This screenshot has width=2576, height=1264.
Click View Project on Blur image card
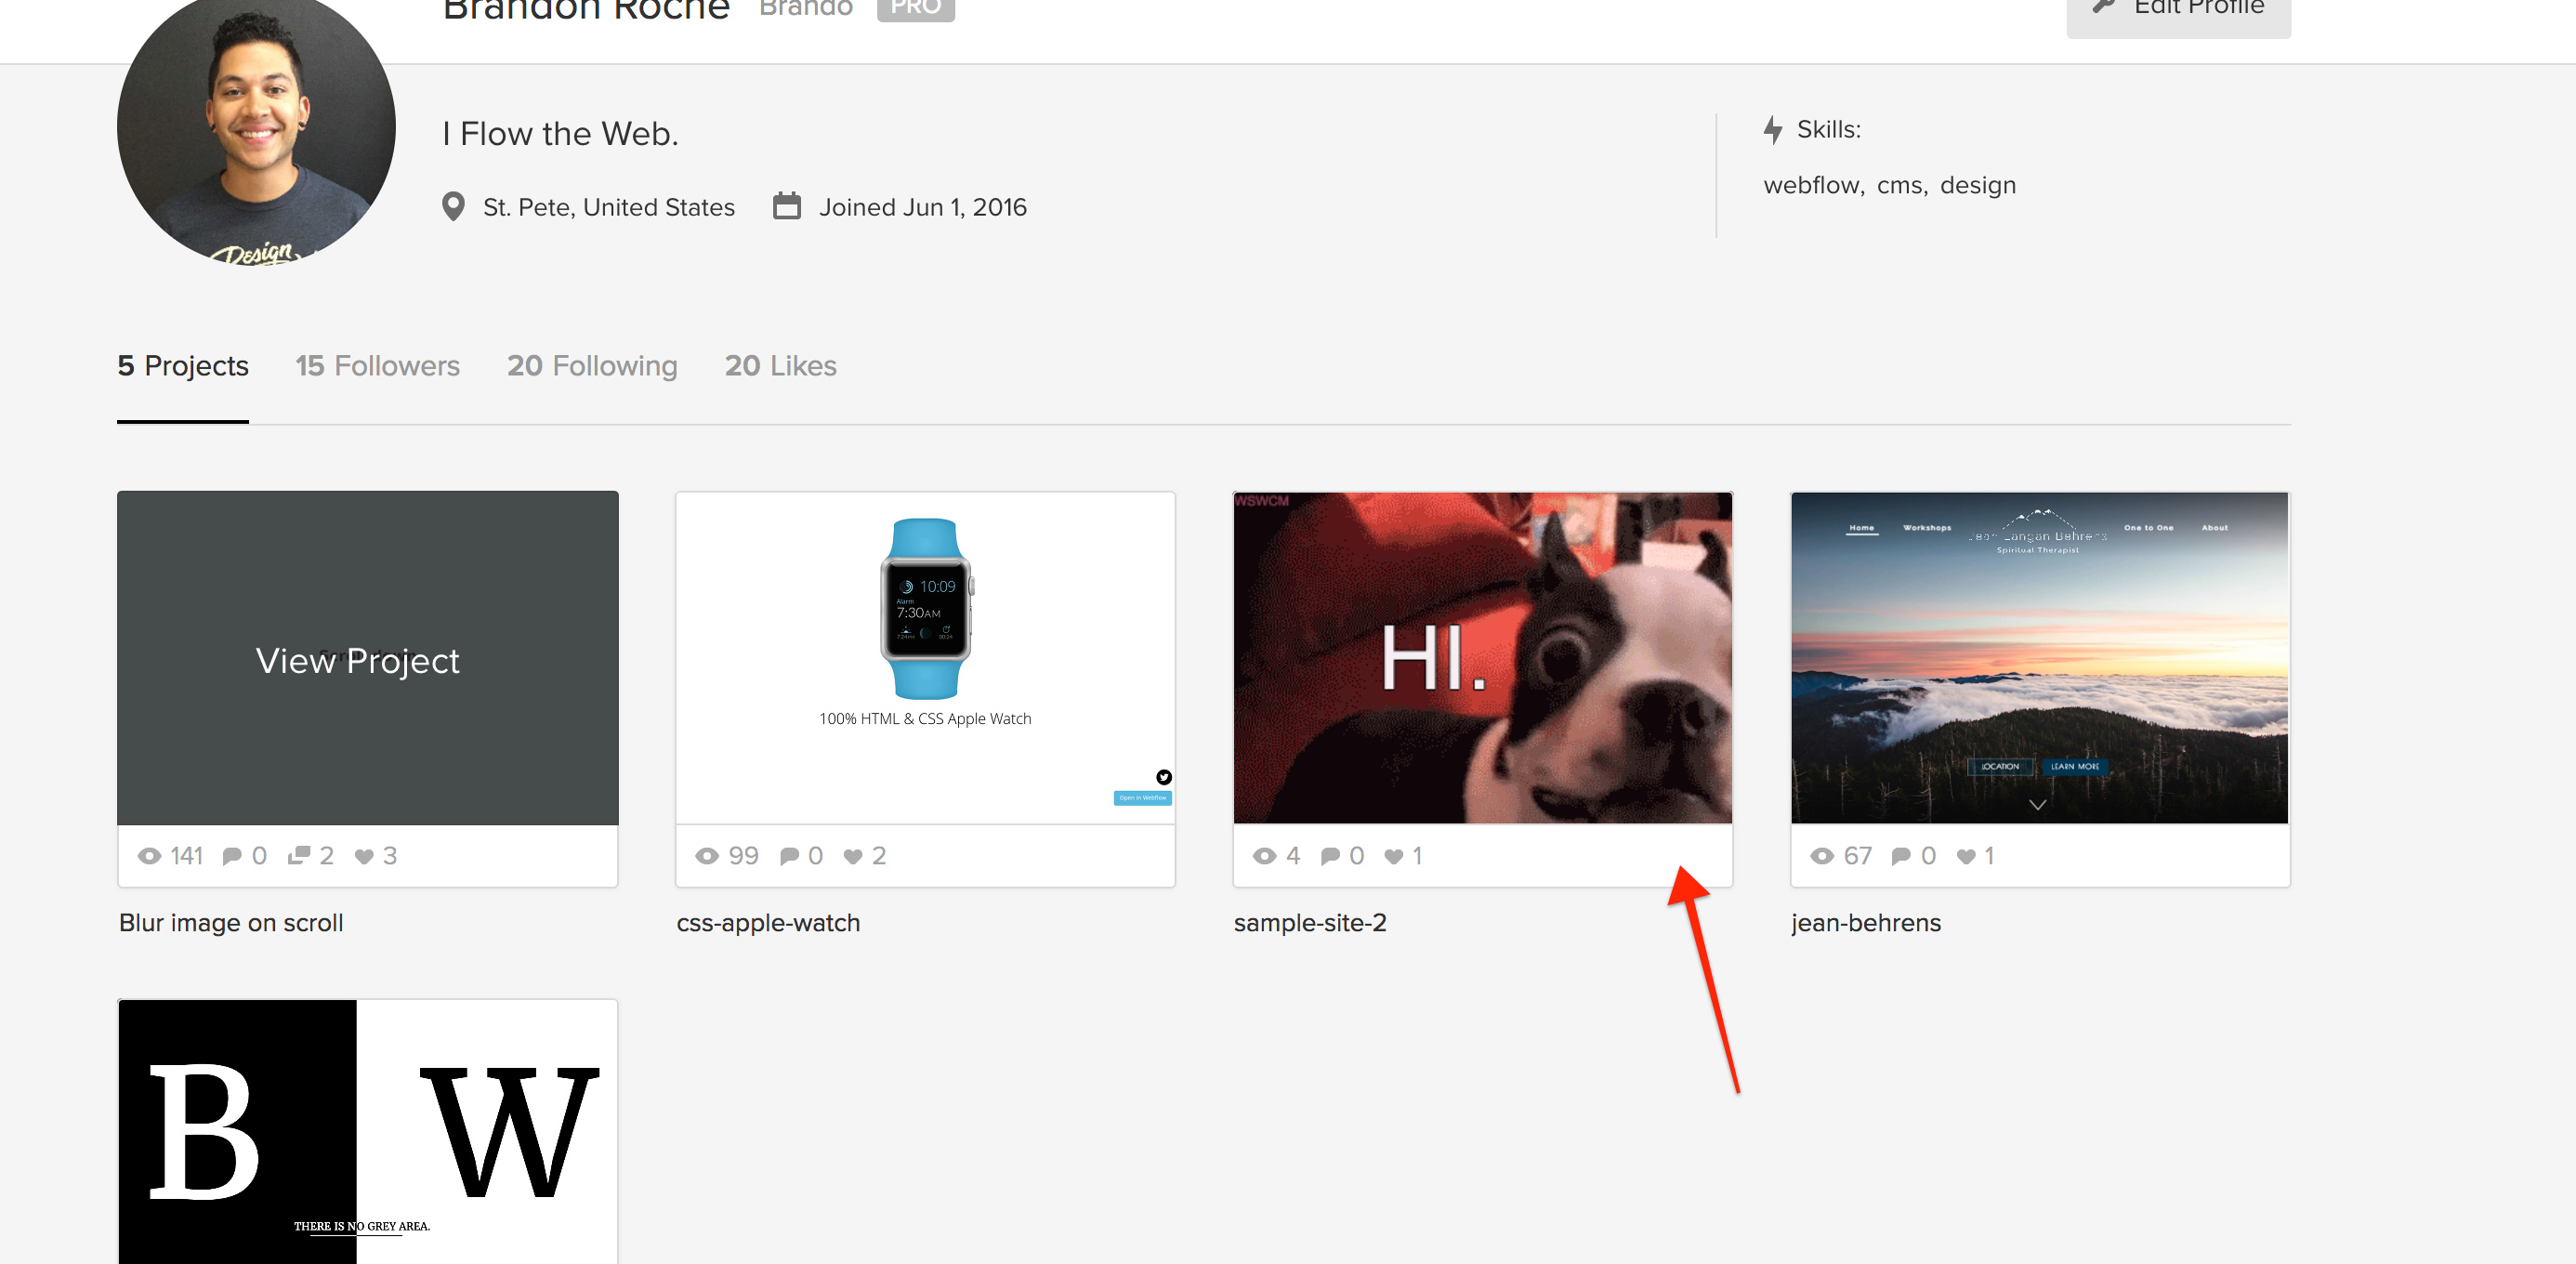(x=357, y=660)
